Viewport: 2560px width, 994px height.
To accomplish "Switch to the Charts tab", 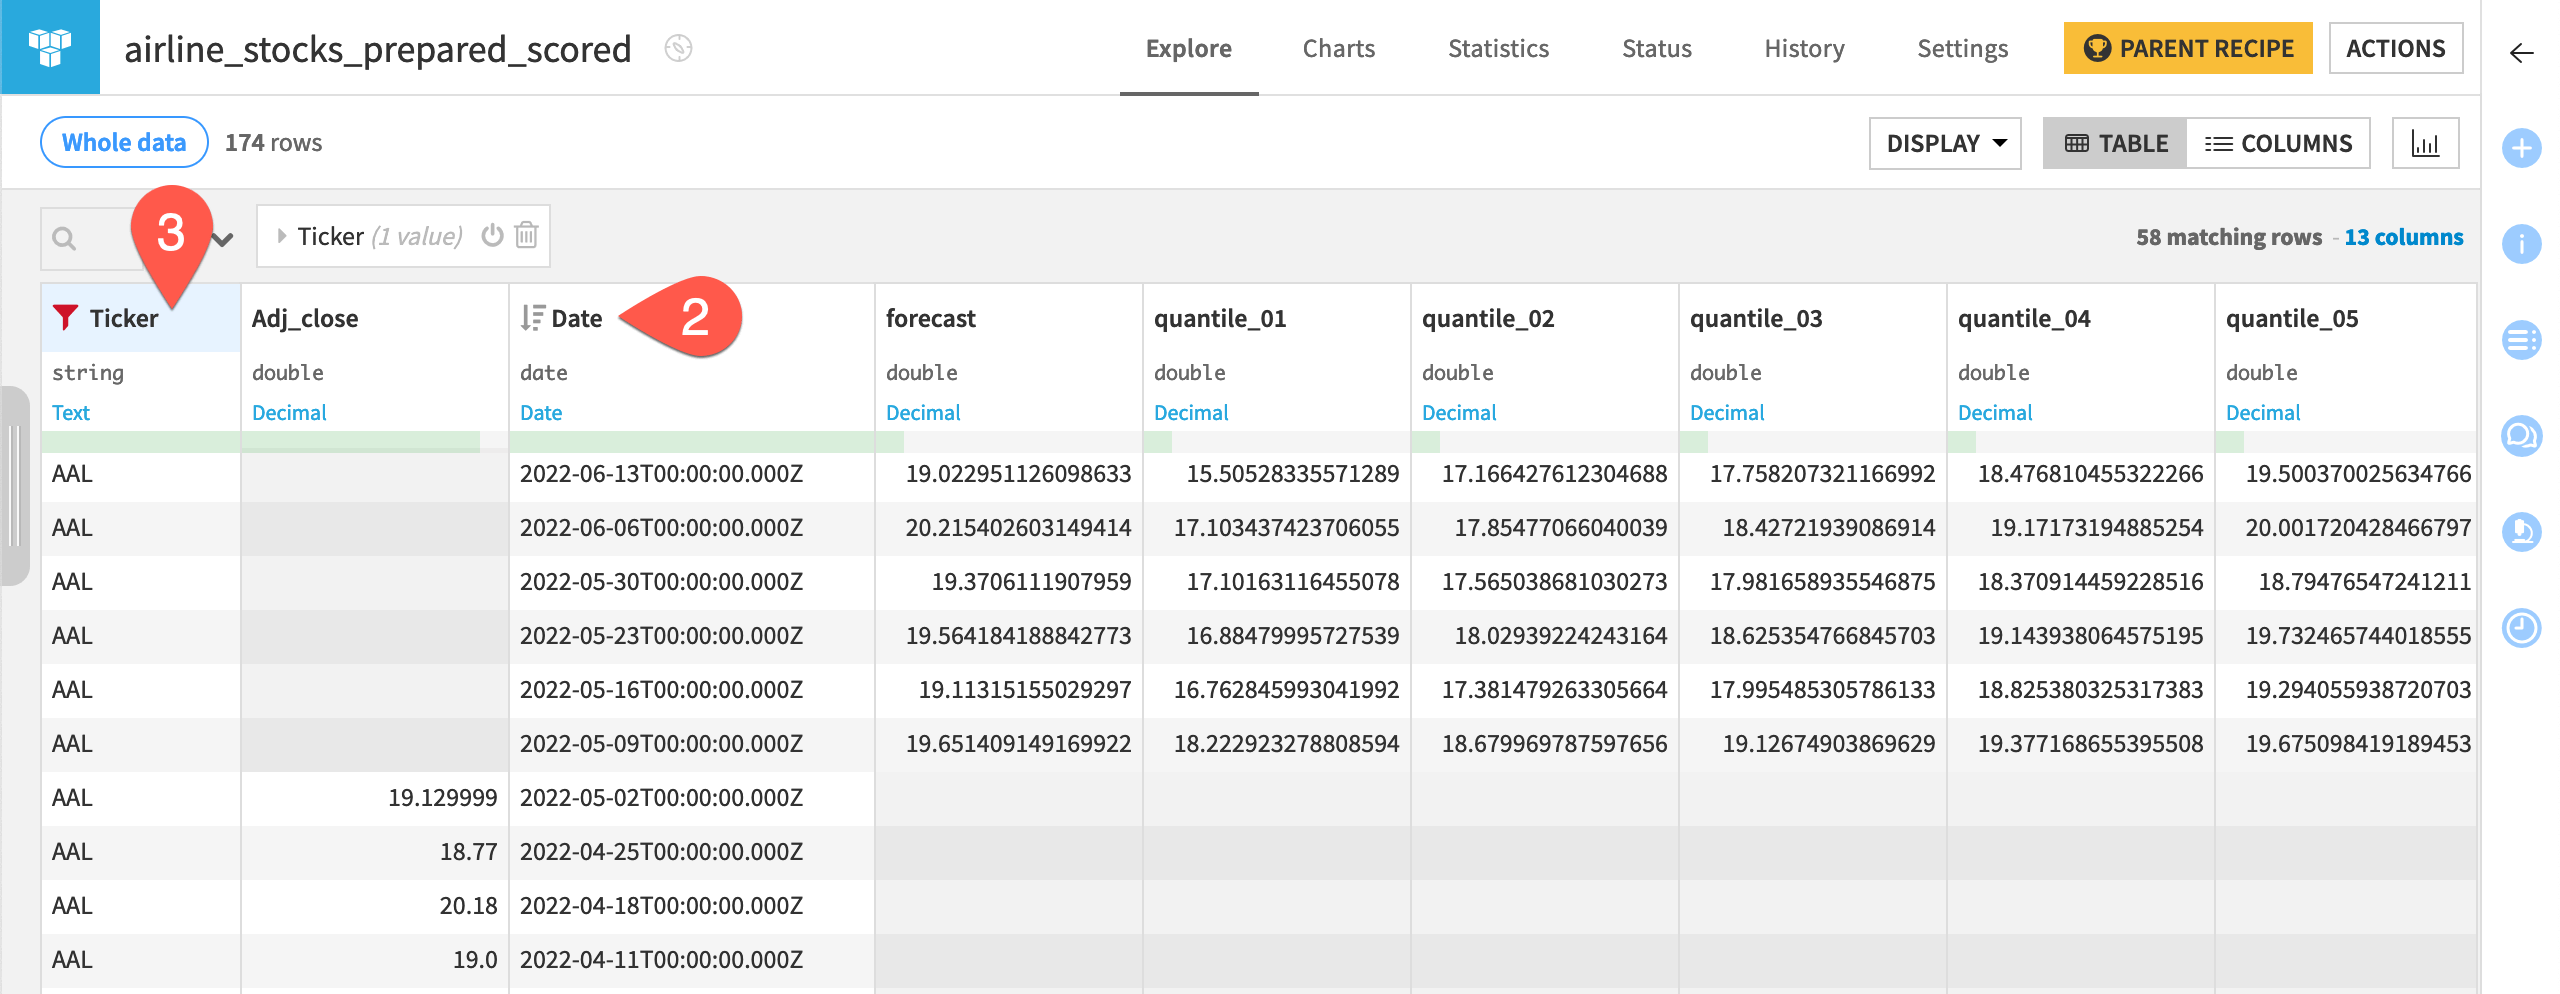I will [x=1338, y=48].
